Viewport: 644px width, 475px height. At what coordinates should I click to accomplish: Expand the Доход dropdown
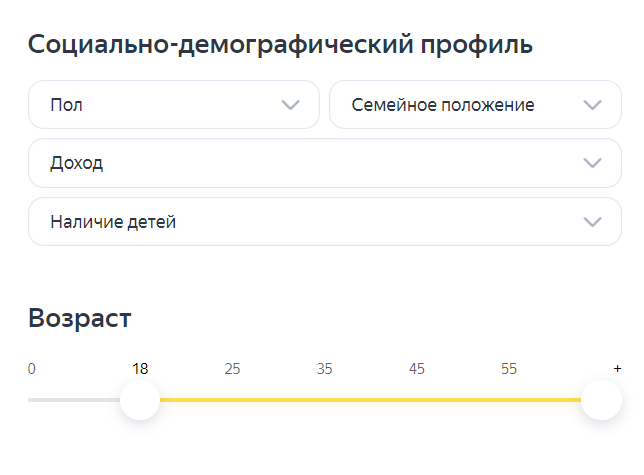coord(324,163)
